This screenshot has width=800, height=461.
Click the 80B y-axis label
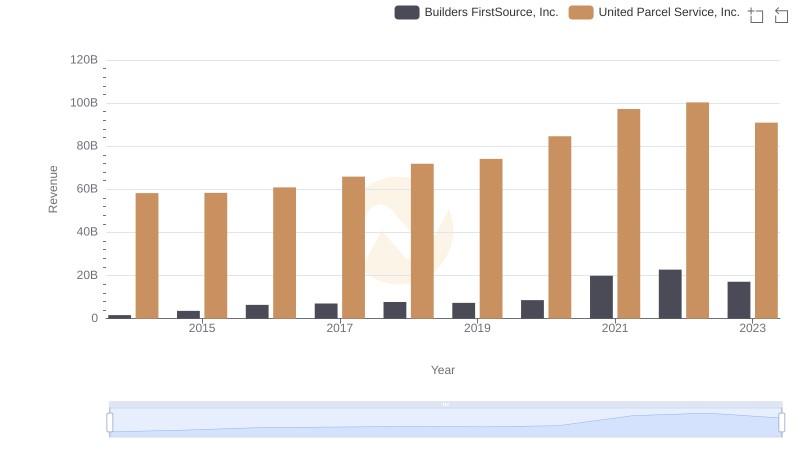click(87, 146)
